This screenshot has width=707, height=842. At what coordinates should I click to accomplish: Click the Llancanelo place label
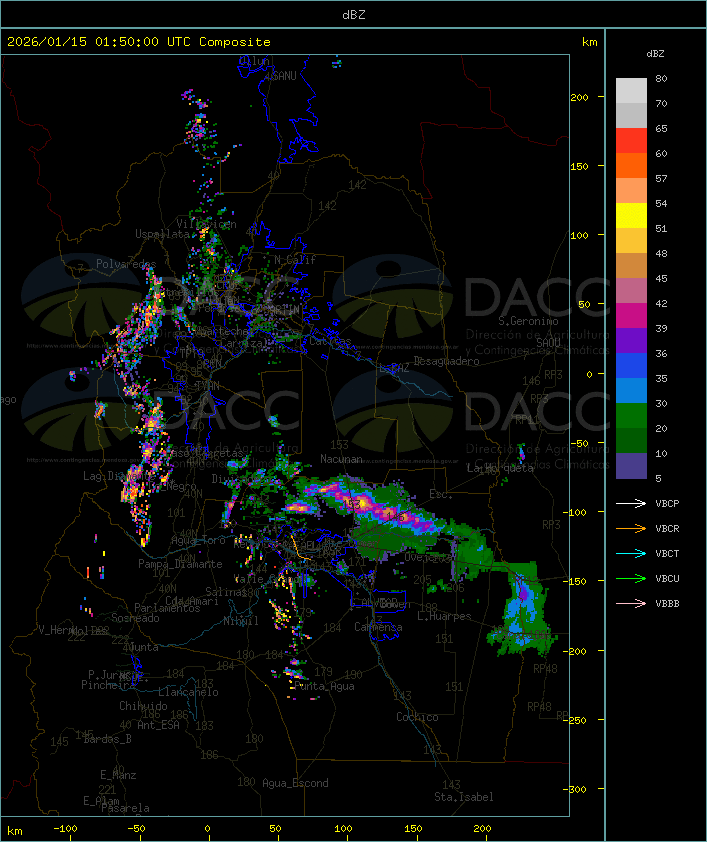pyautogui.click(x=188, y=692)
